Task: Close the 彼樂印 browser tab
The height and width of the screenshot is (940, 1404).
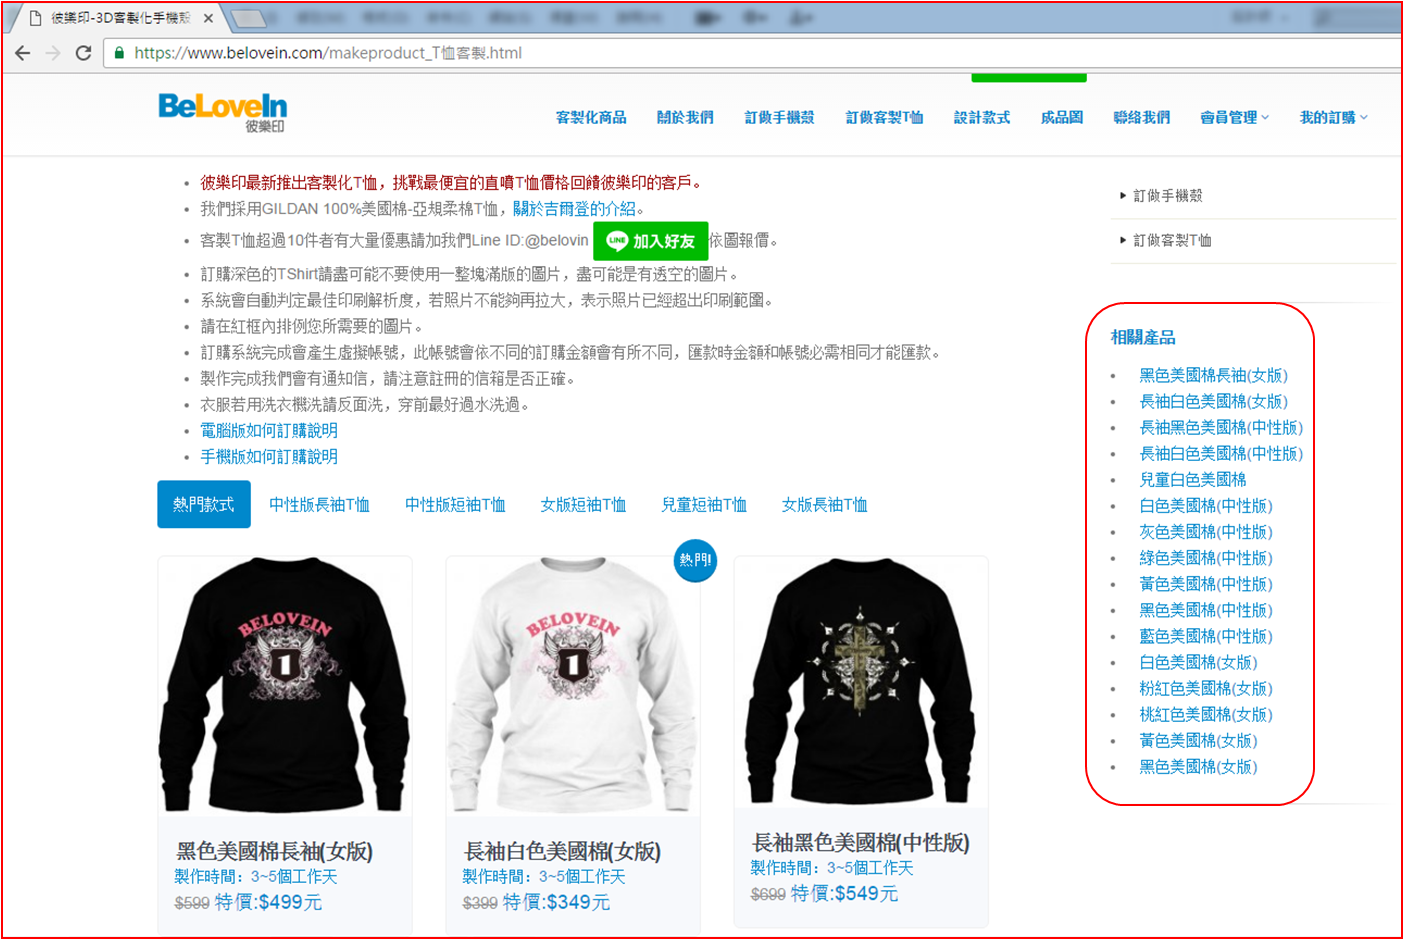Action: (208, 18)
